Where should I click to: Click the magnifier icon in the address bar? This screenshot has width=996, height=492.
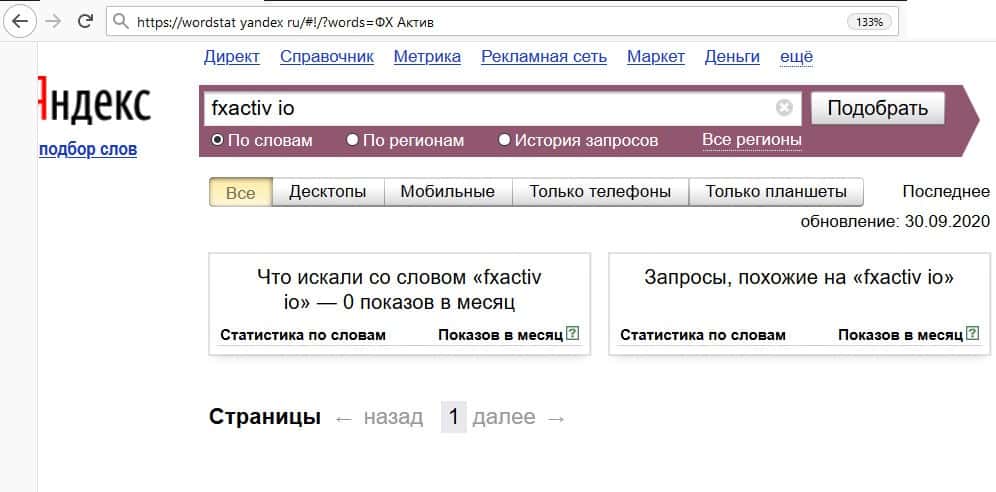(x=121, y=22)
